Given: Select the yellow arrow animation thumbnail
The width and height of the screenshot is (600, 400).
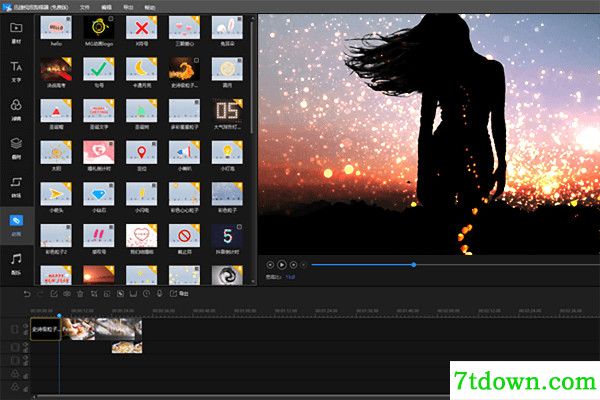Looking at the screenshot, I should pos(56,194).
